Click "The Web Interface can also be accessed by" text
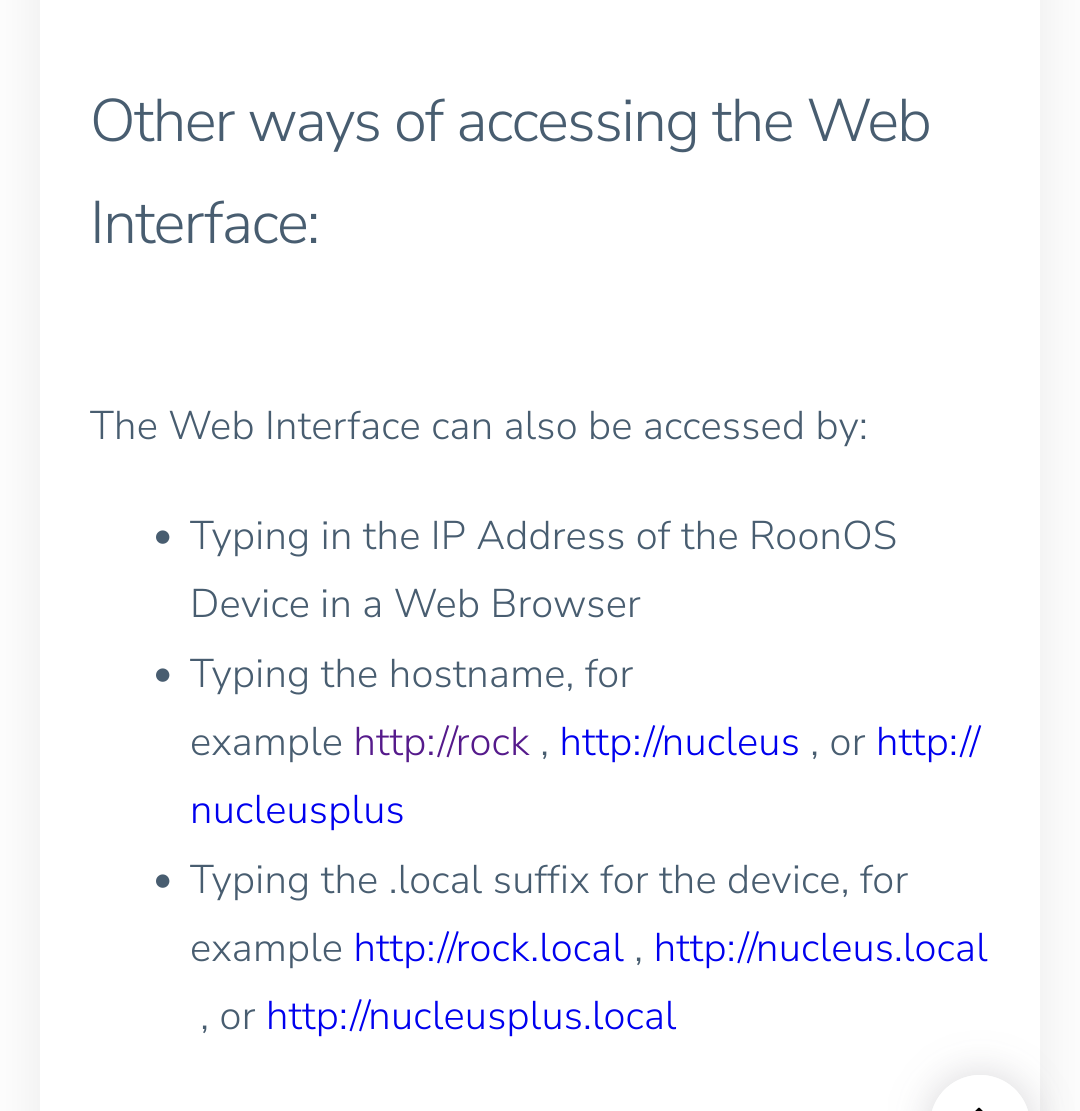 click(x=478, y=426)
